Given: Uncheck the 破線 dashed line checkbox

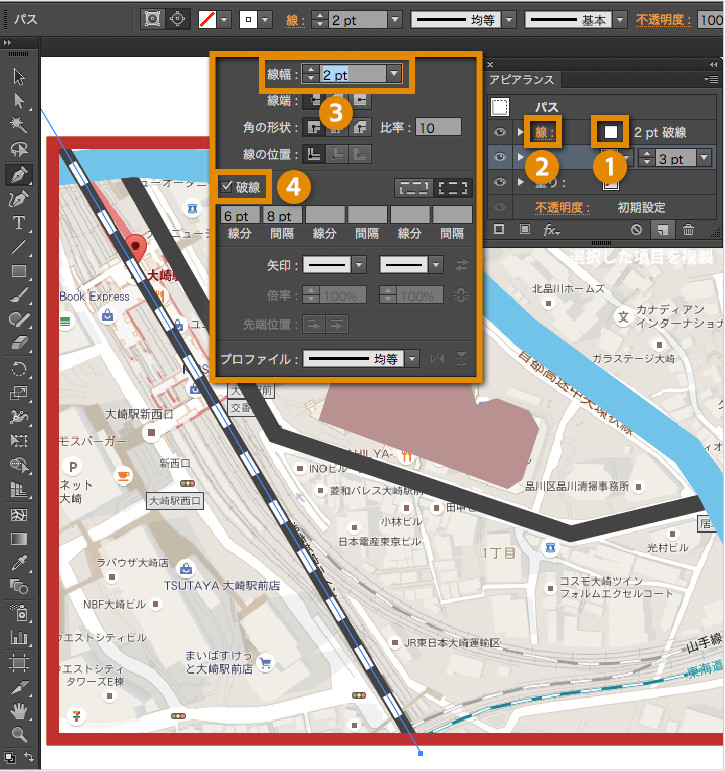Looking at the screenshot, I should point(227,186).
